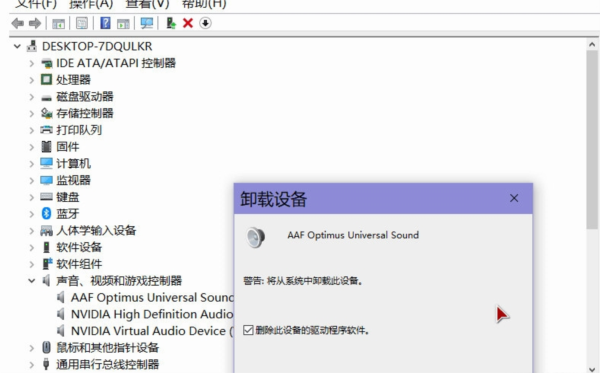Select the 固件 tree item label

pyautogui.click(x=68, y=147)
